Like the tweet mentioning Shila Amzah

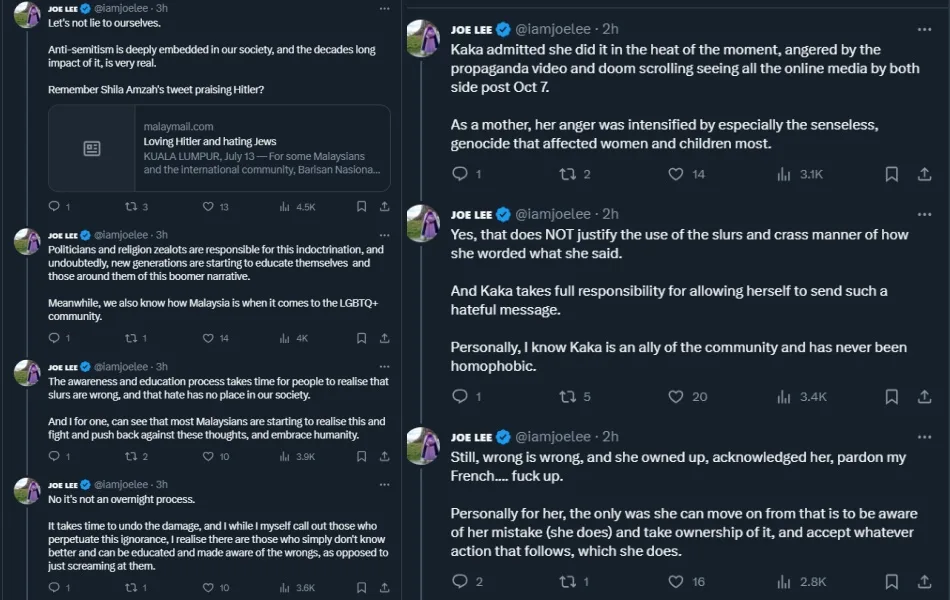click(x=208, y=207)
